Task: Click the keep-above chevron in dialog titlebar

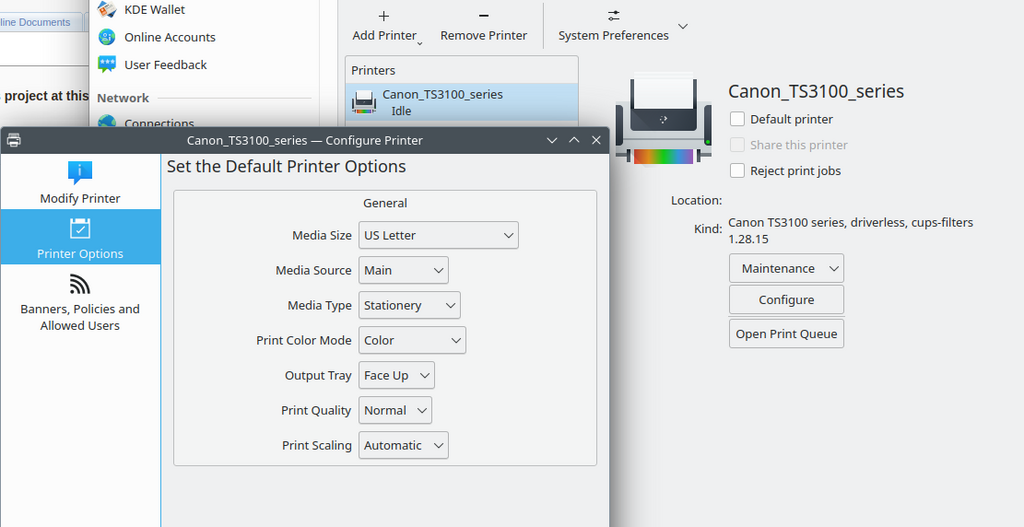Action: 574,140
